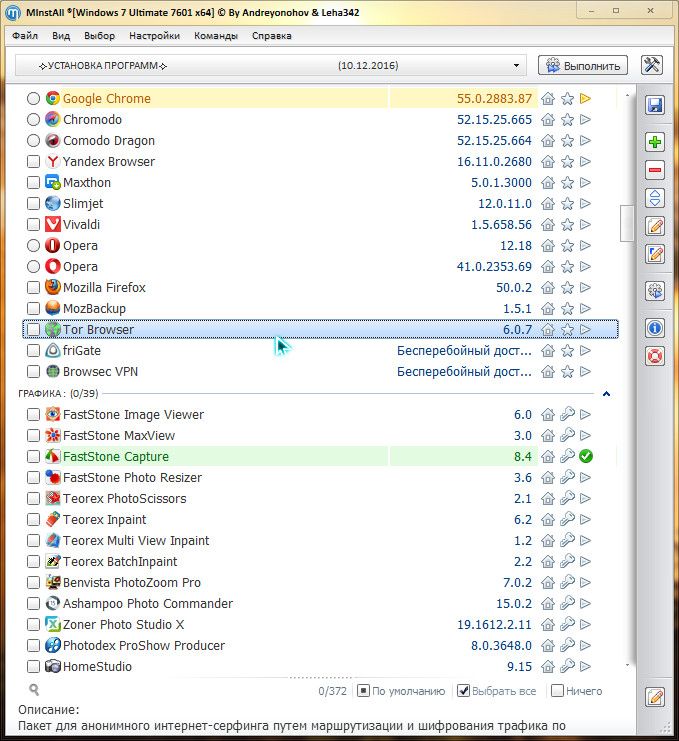Select the MozBackup list entry

[320, 309]
